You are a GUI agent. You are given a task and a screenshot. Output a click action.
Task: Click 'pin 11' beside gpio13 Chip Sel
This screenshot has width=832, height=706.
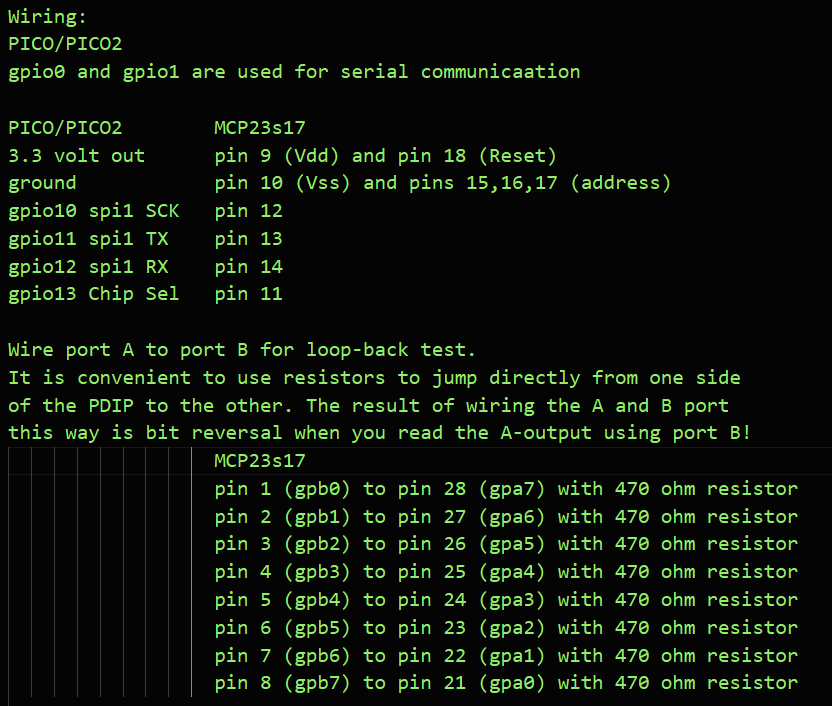248,294
